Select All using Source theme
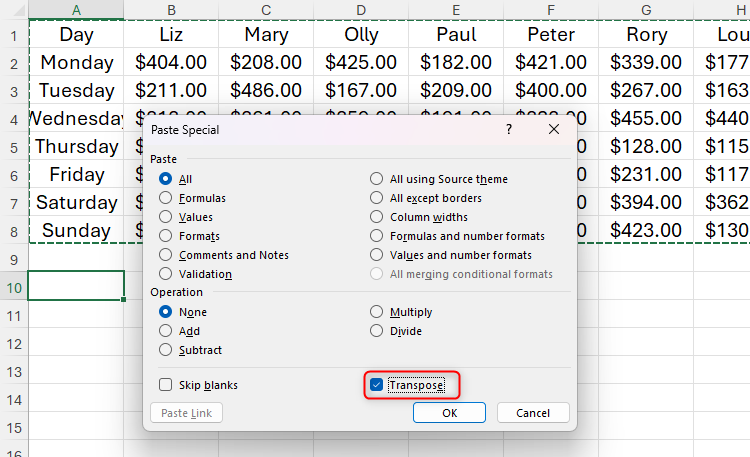The height and width of the screenshot is (457, 750). [x=376, y=179]
